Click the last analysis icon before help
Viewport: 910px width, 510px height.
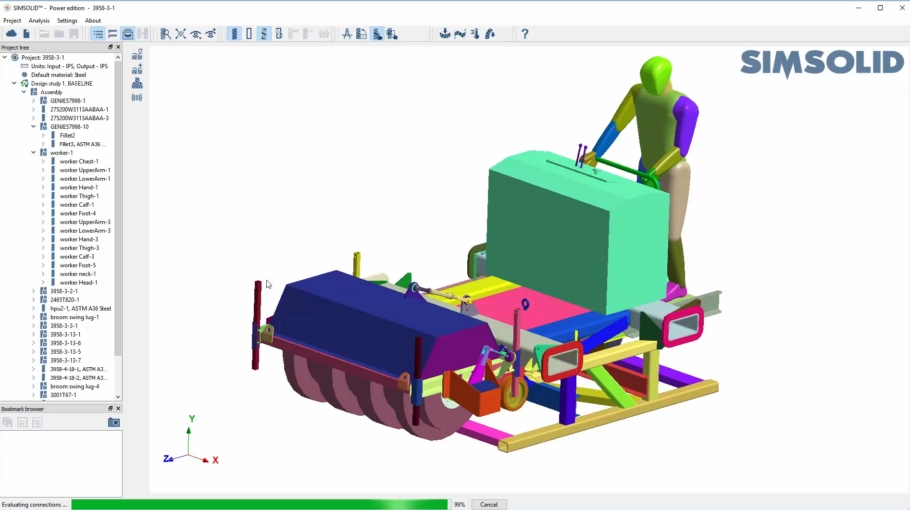(490, 34)
